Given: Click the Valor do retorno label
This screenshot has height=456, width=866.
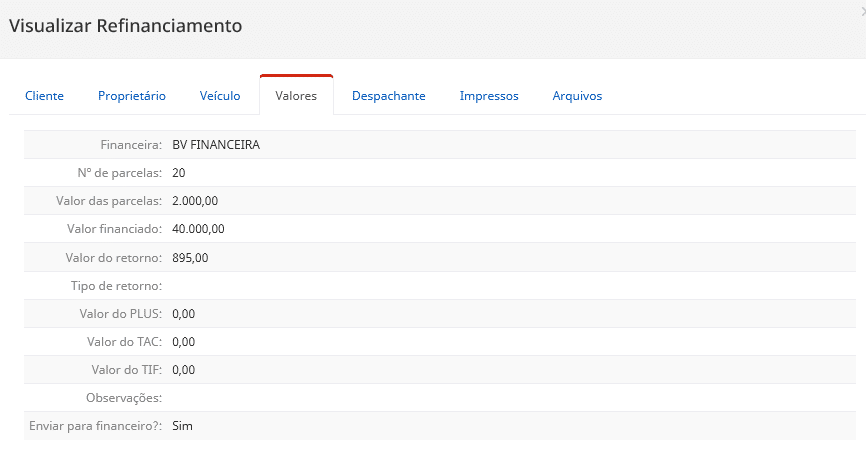Looking at the screenshot, I should [x=114, y=258].
